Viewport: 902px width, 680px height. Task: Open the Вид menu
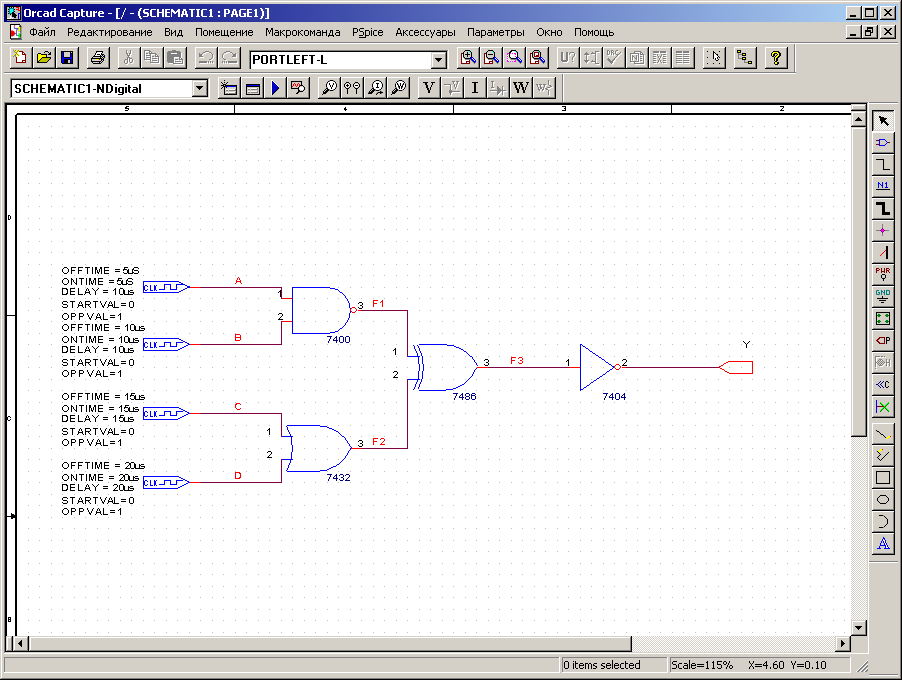coord(173,32)
